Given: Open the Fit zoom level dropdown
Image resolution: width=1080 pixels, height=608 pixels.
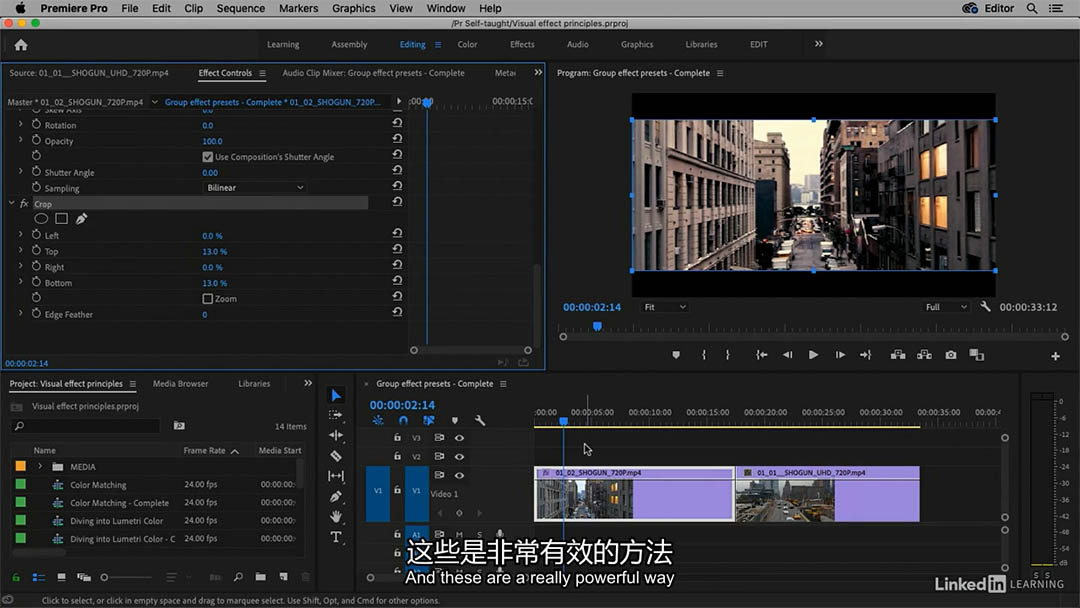Looking at the screenshot, I should pyautogui.click(x=665, y=307).
